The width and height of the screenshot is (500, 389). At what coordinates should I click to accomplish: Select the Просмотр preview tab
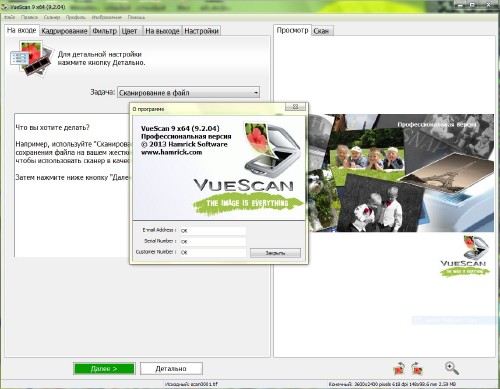tap(292, 30)
